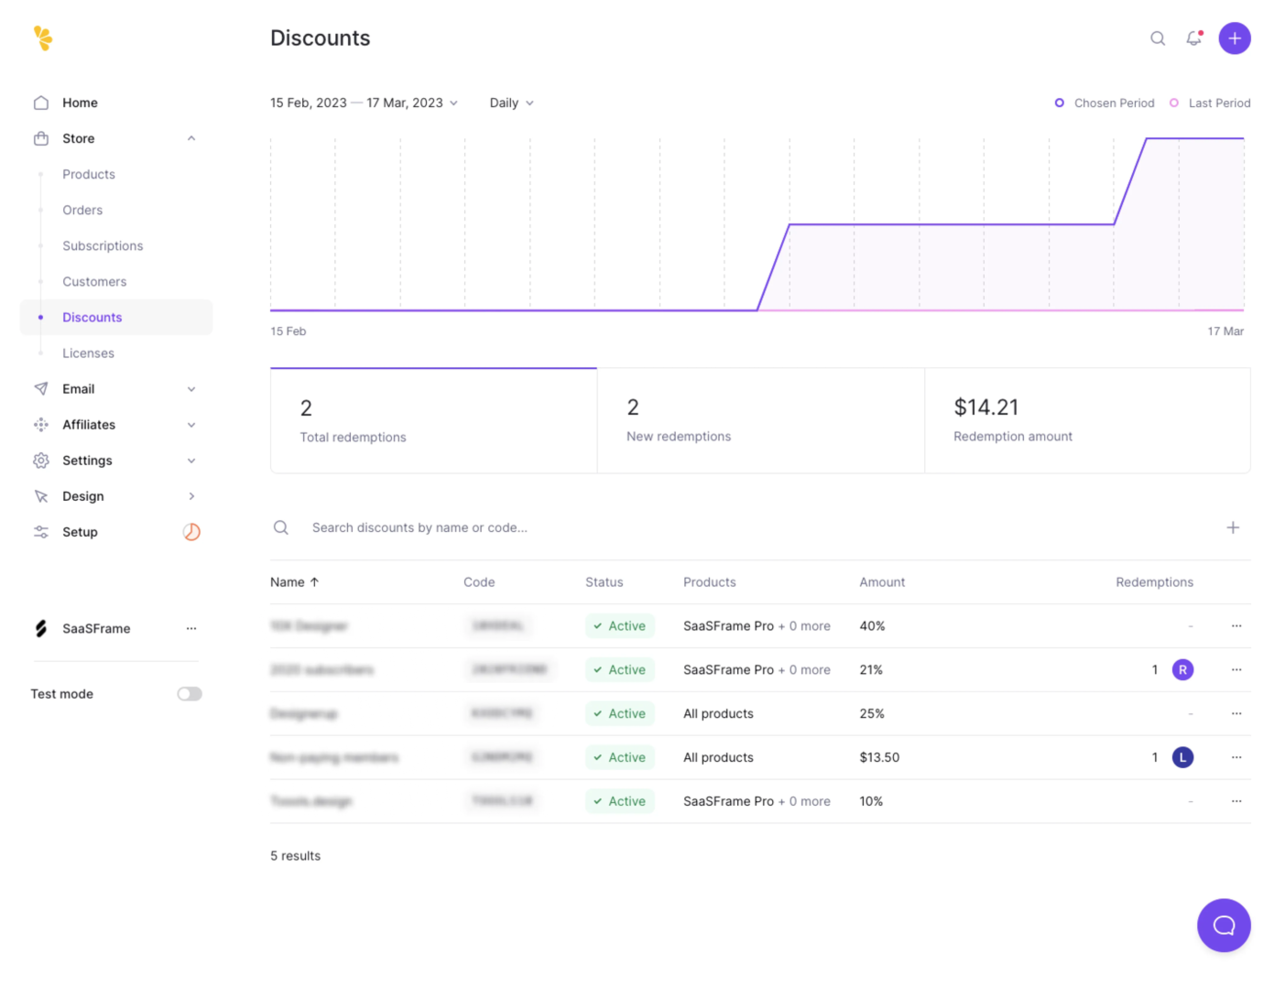1285x987 pixels.
Task: Switch to the New redemptions card tab
Action: pyautogui.click(x=761, y=419)
